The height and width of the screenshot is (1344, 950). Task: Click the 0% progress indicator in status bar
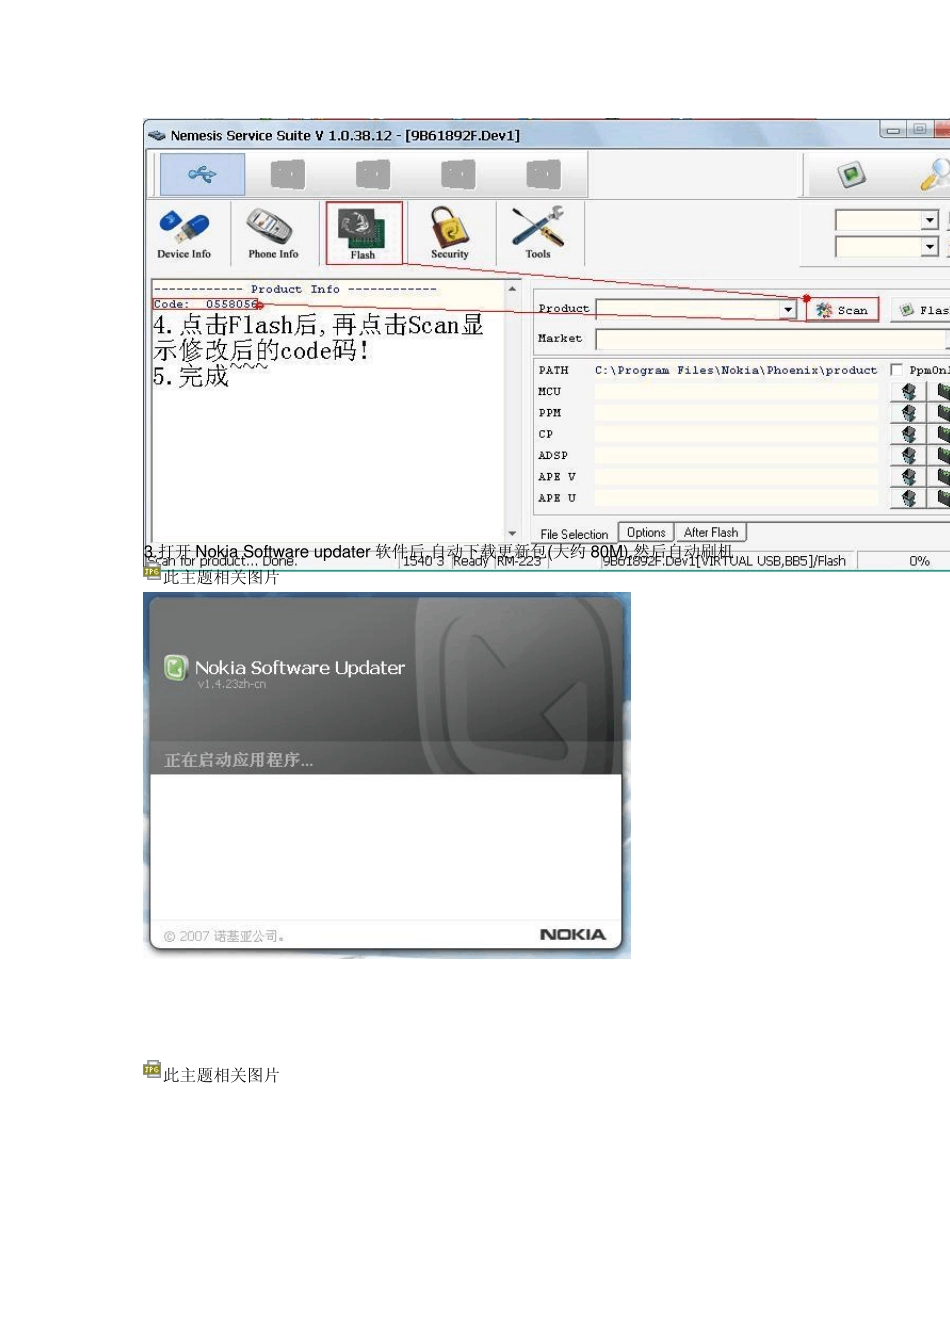pos(919,561)
